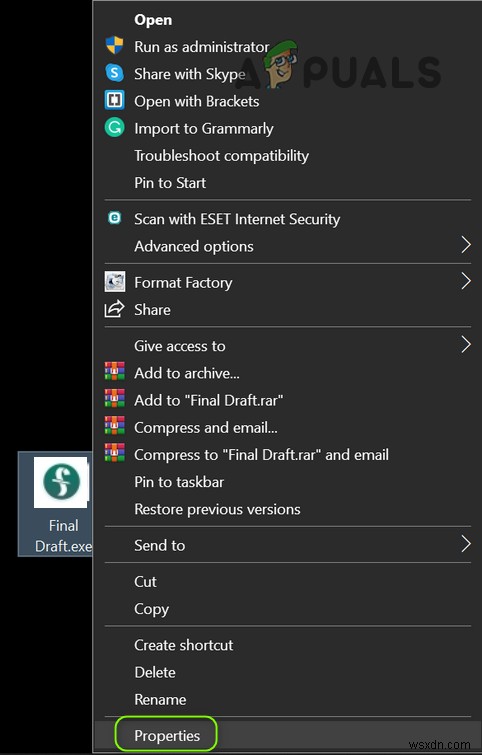Choose Troubleshoot compatibility
The width and height of the screenshot is (482, 755).
[221, 156]
